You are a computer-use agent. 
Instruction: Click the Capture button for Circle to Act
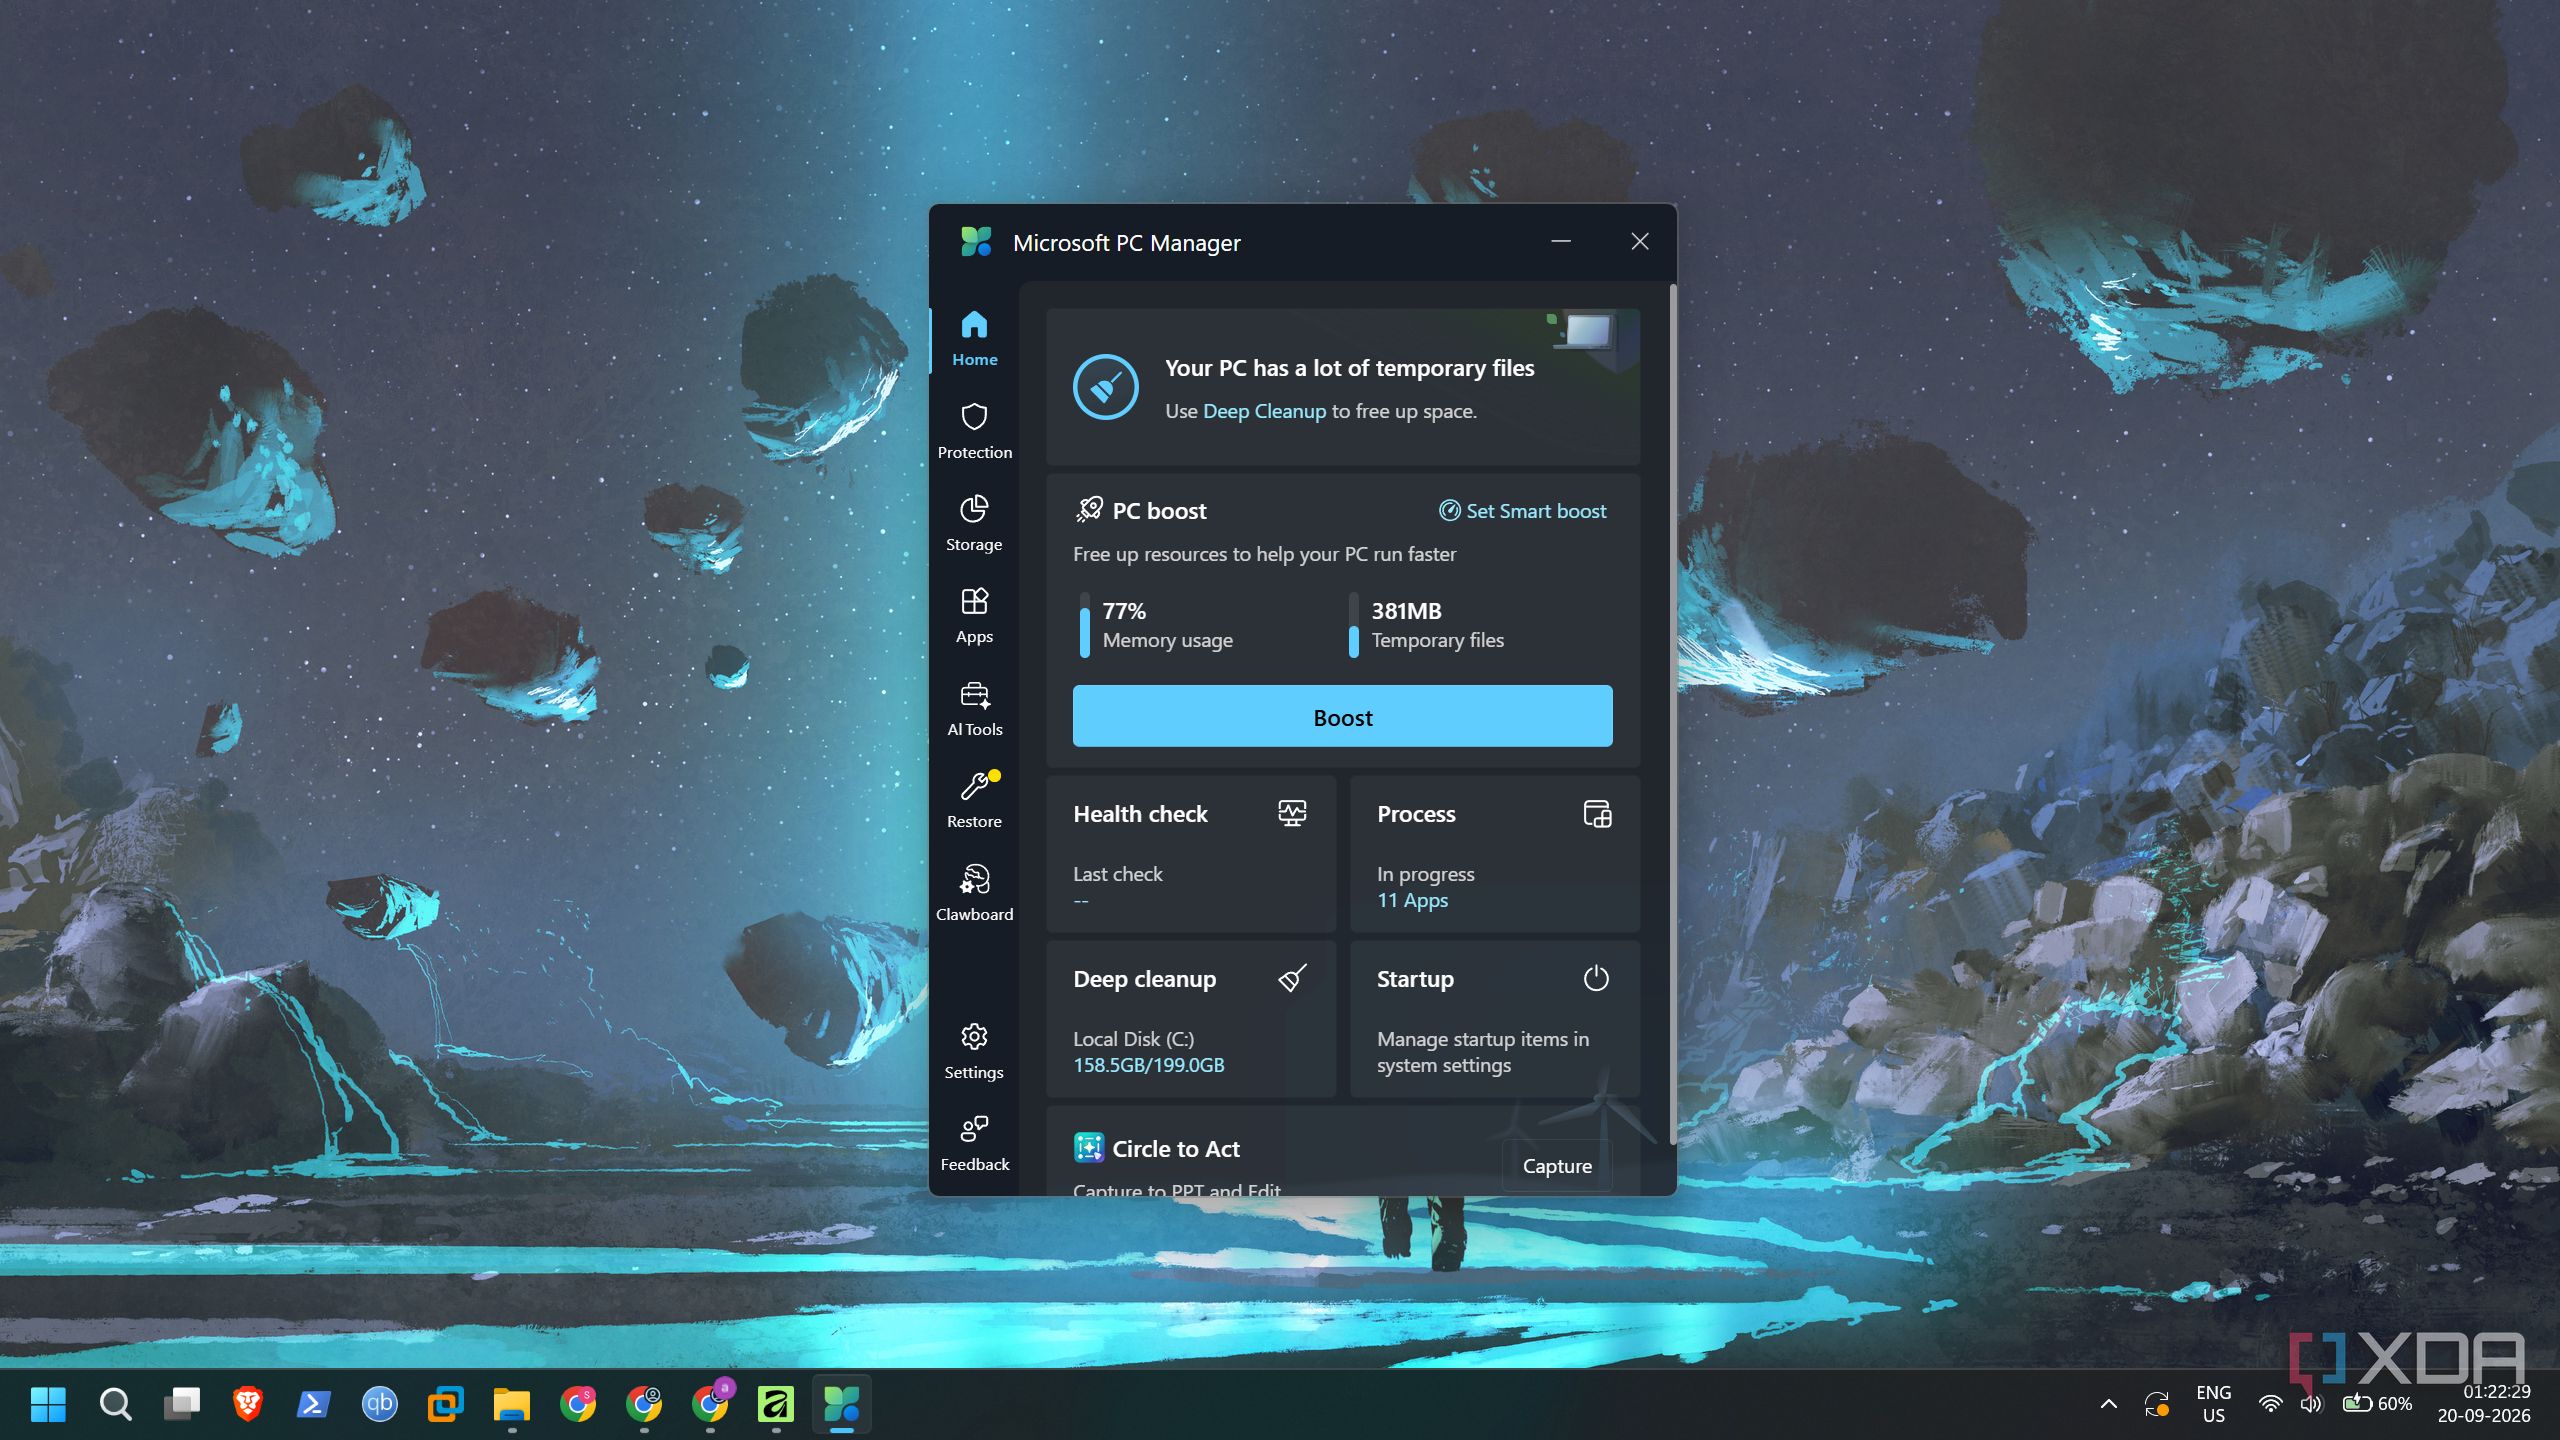(x=1556, y=1166)
